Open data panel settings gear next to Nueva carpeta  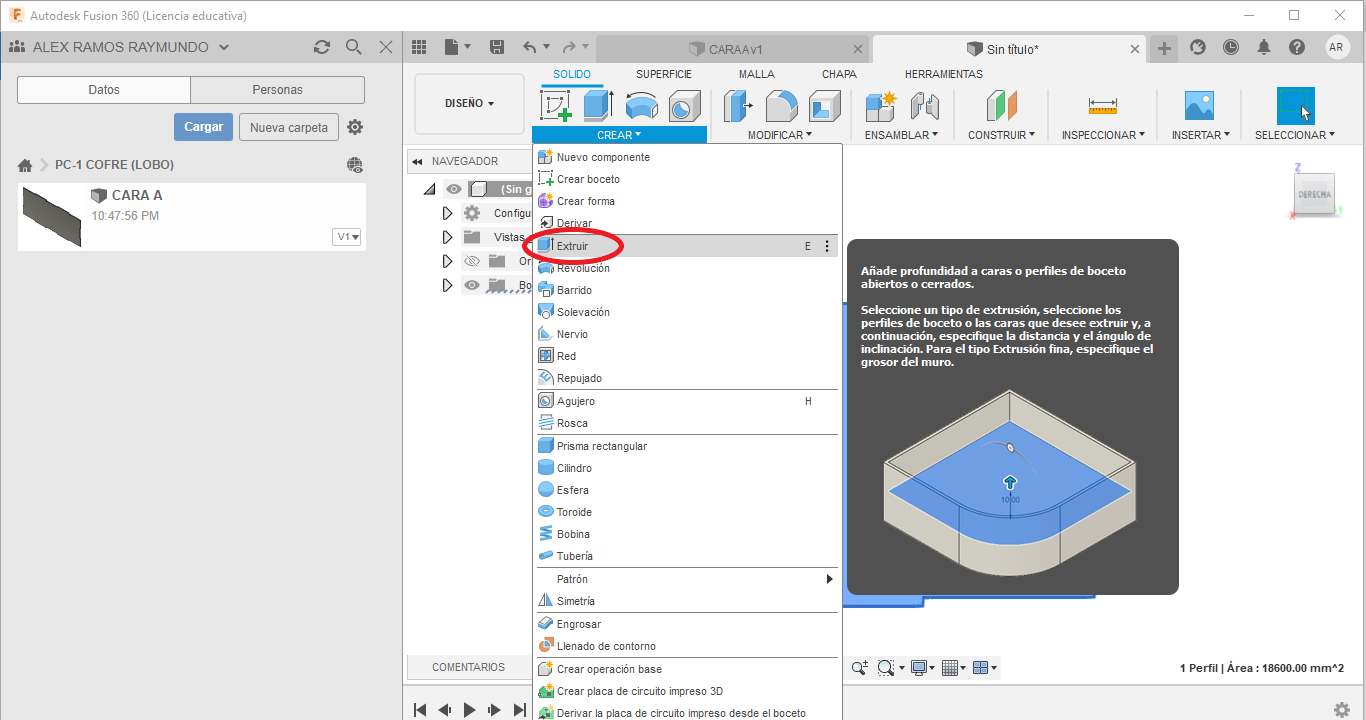click(355, 127)
